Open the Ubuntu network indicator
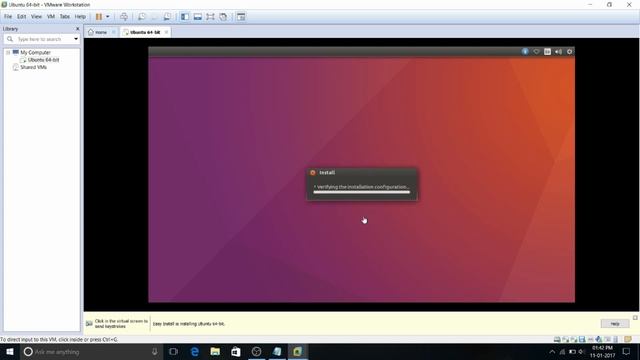Screen dimensions: 640x360 (x=536, y=51)
